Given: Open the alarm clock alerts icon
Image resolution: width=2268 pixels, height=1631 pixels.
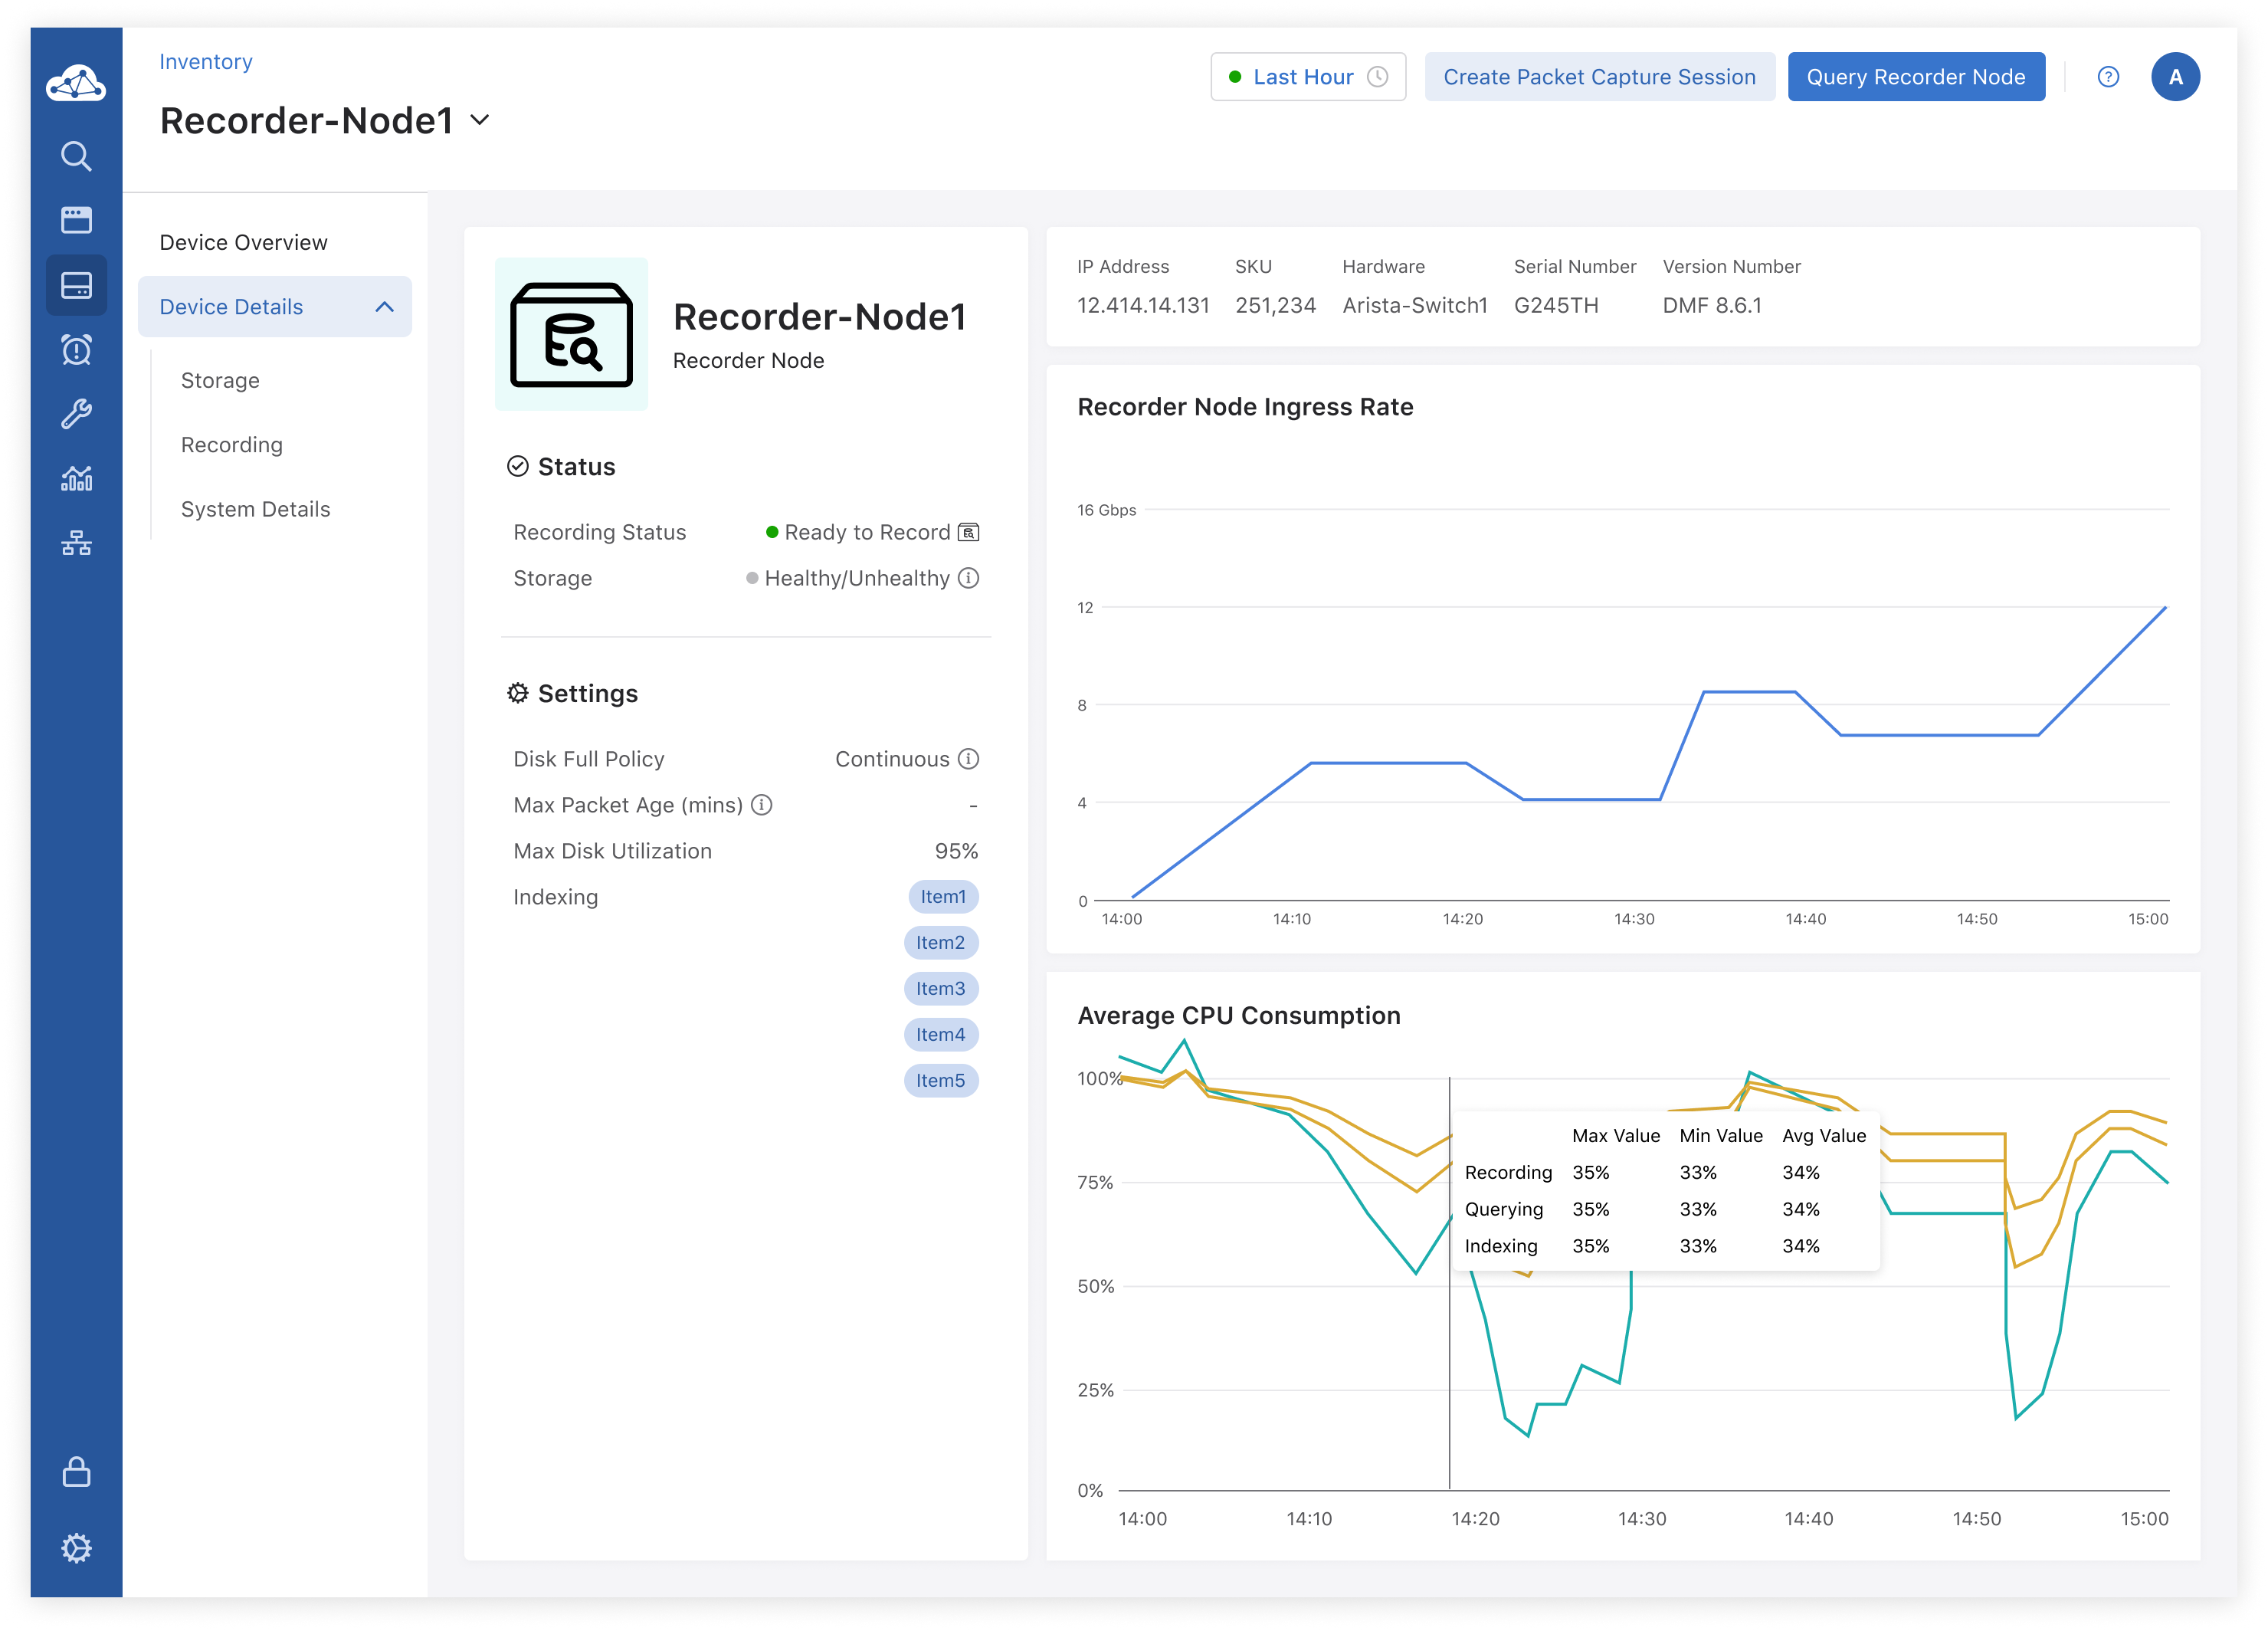Looking at the screenshot, I should point(76,349).
